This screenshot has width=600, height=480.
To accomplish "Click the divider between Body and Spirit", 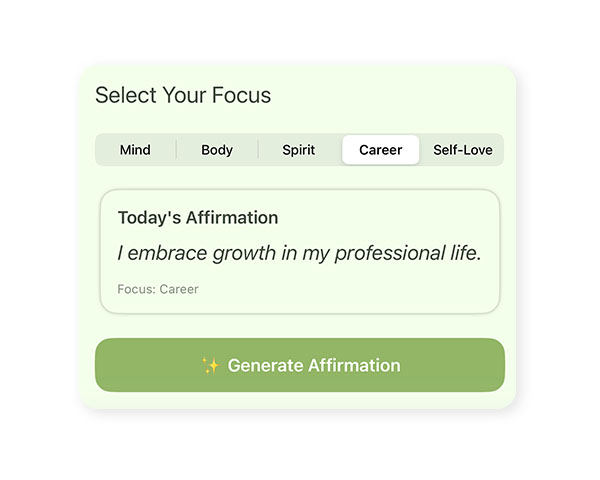I will [258, 150].
